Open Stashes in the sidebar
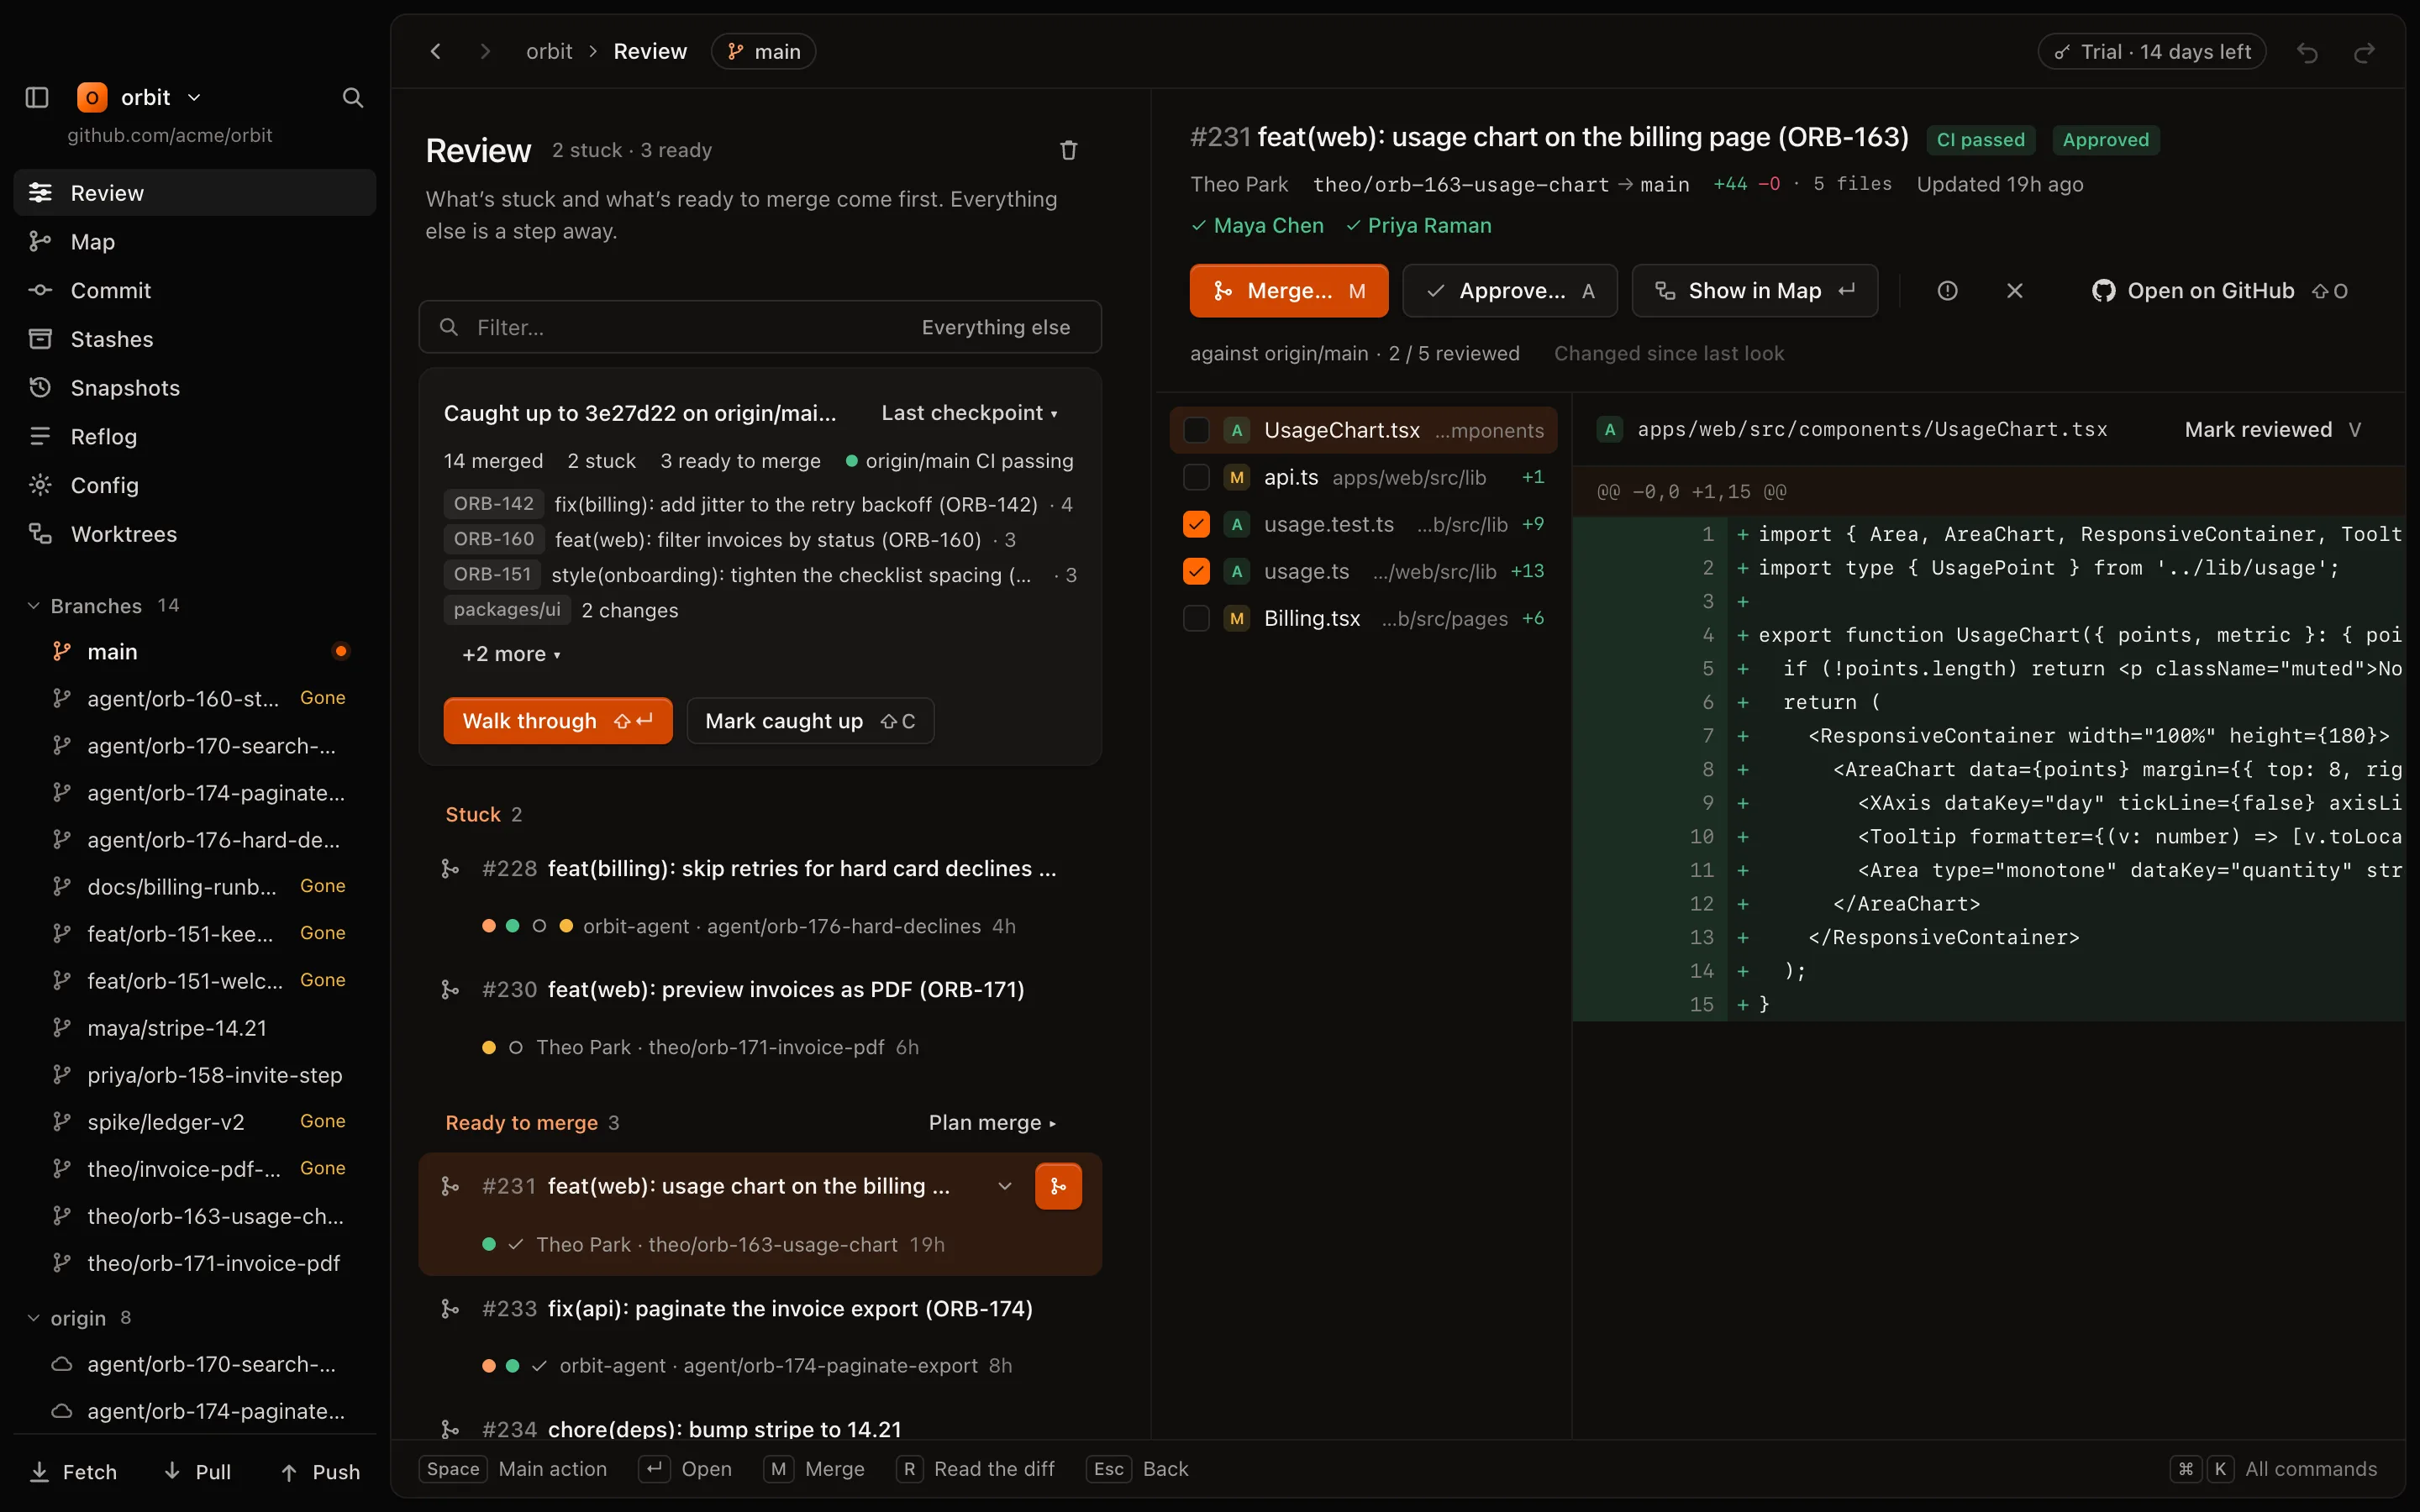2420x1512 pixels. click(195, 339)
